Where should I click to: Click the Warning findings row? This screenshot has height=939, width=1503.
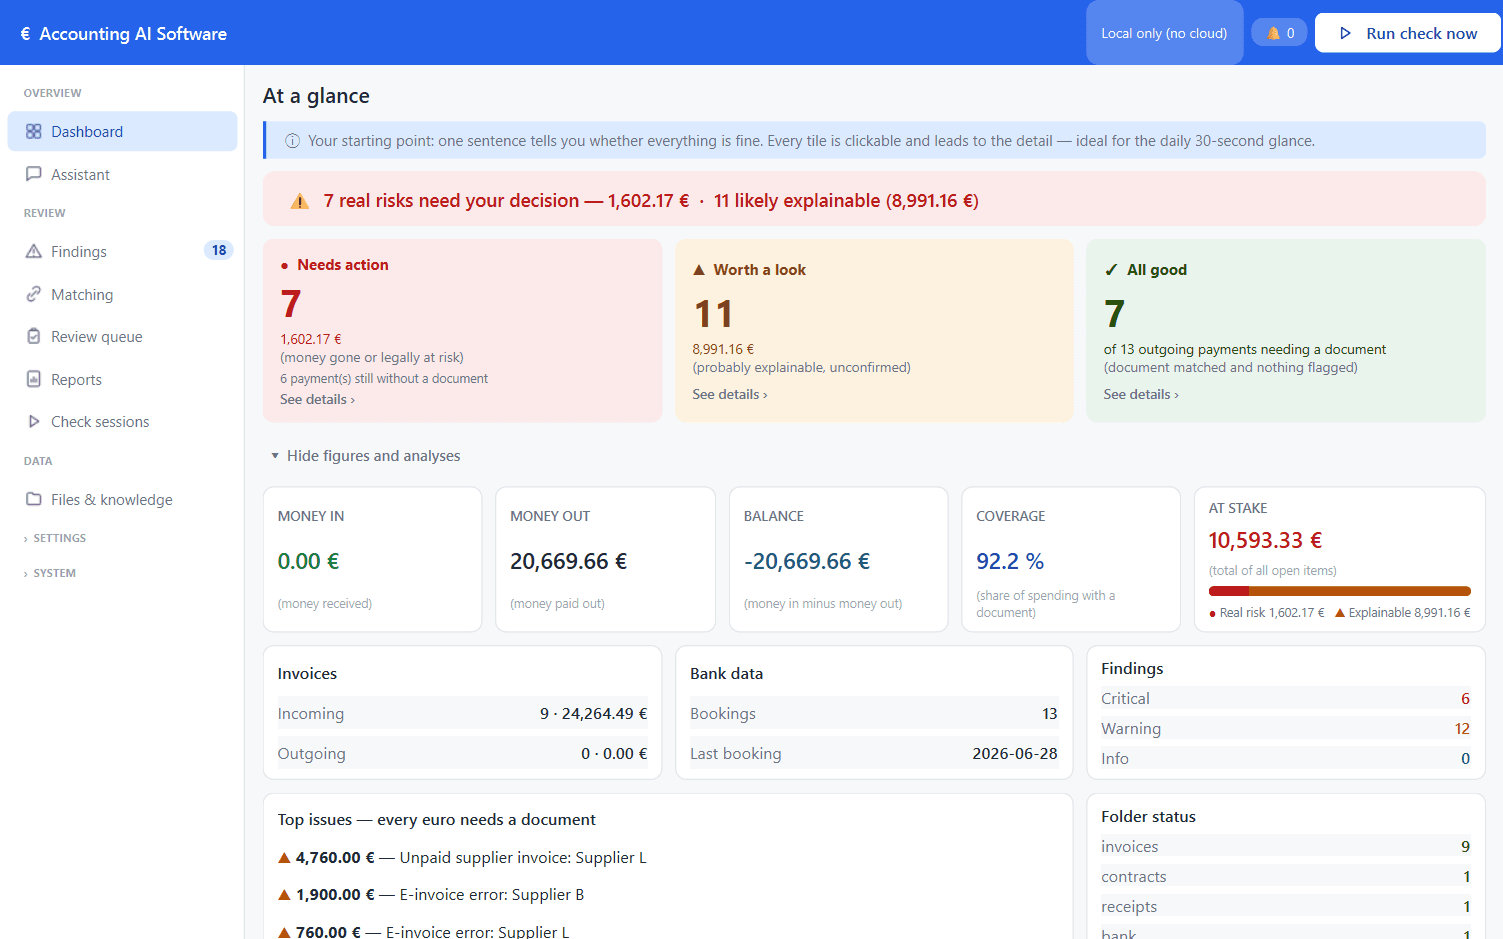[1285, 728]
